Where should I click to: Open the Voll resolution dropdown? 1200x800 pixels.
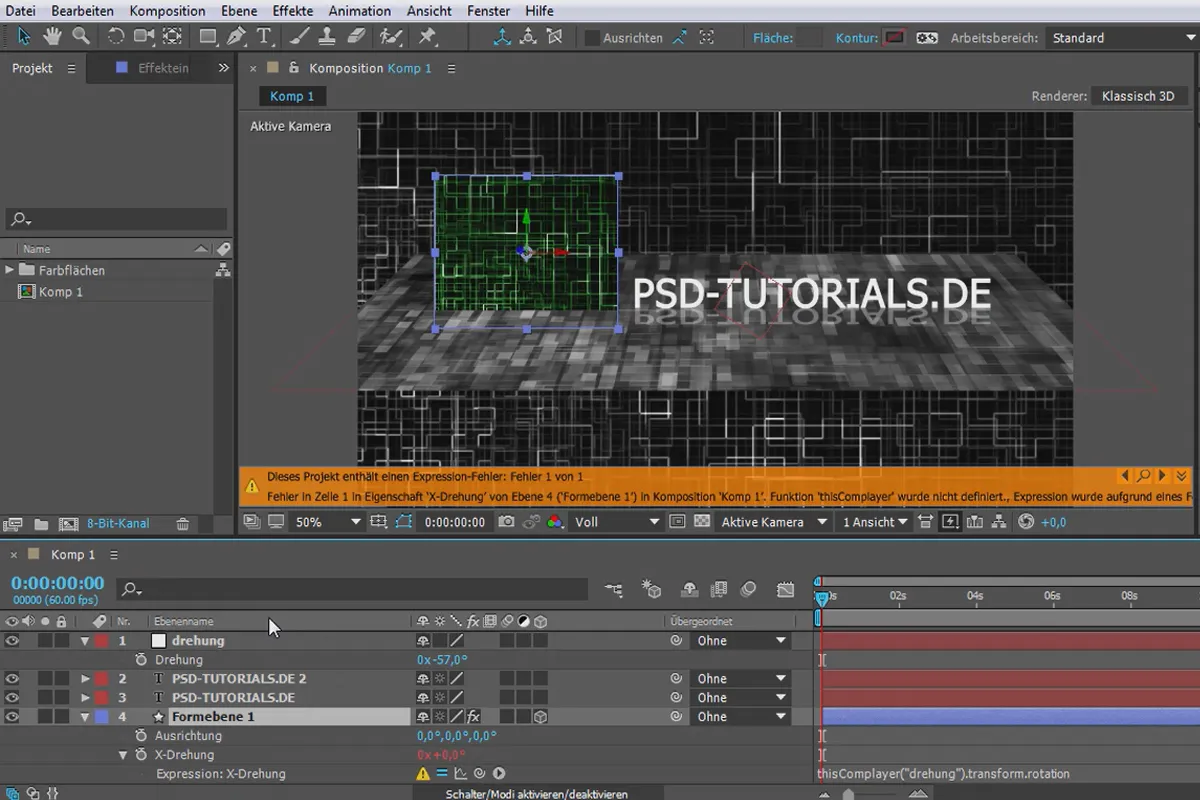pos(617,522)
